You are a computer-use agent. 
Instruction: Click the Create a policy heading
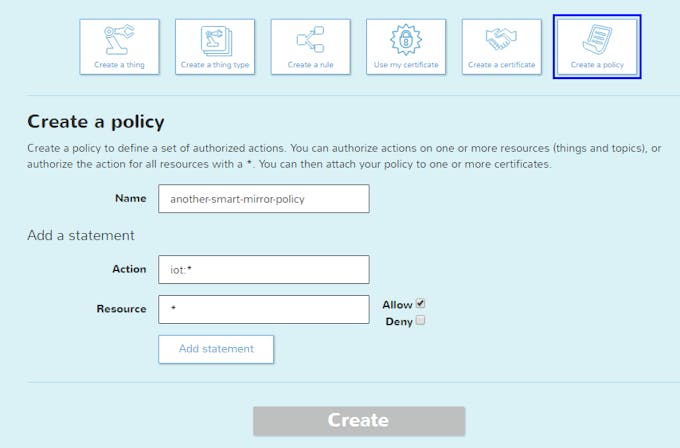click(96, 122)
